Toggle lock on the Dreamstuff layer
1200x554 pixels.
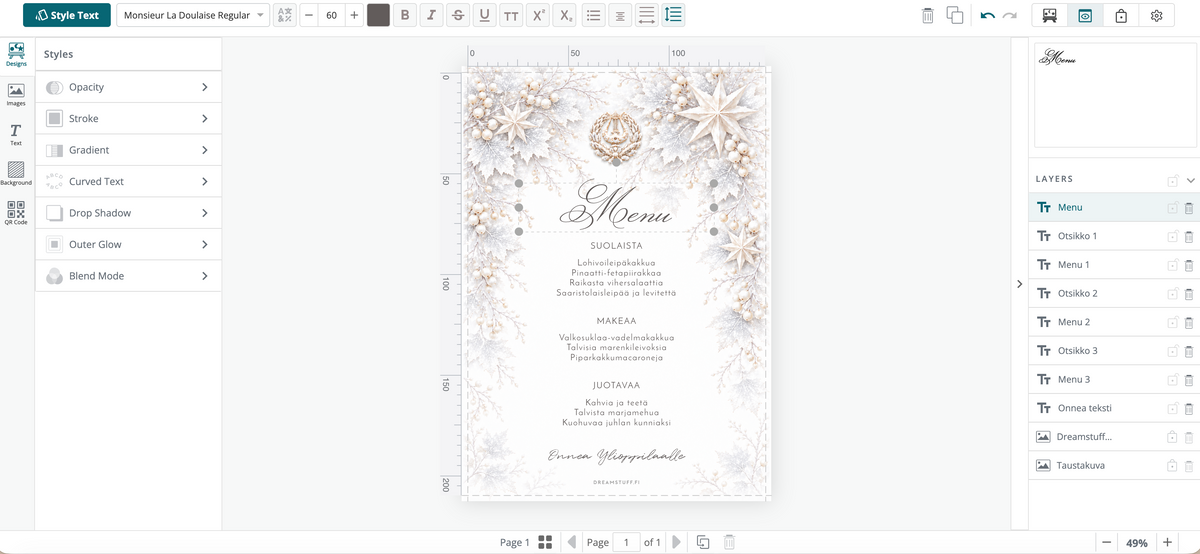coord(1172,437)
